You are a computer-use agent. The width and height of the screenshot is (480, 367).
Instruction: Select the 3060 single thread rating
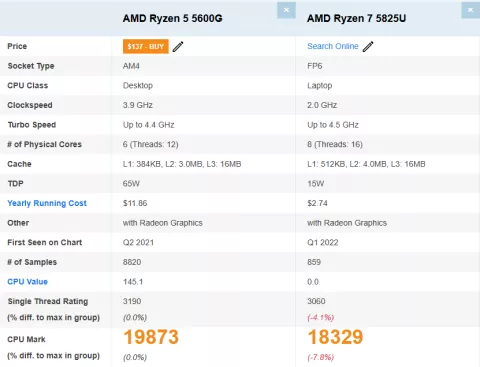click(x=316, y=301)
